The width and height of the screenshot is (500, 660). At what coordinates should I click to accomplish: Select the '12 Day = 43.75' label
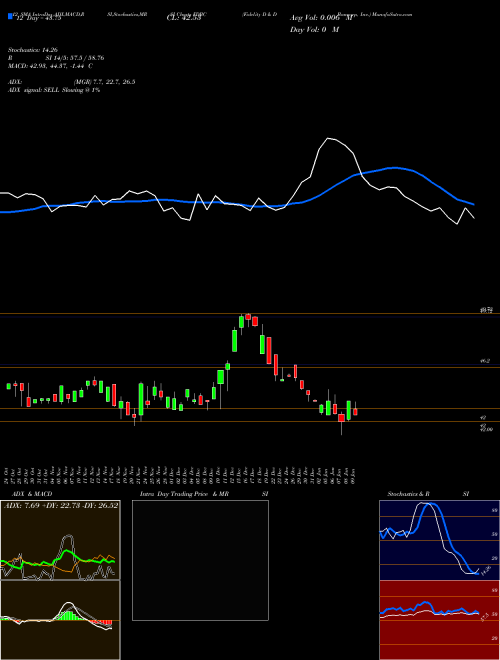point(38,18)
